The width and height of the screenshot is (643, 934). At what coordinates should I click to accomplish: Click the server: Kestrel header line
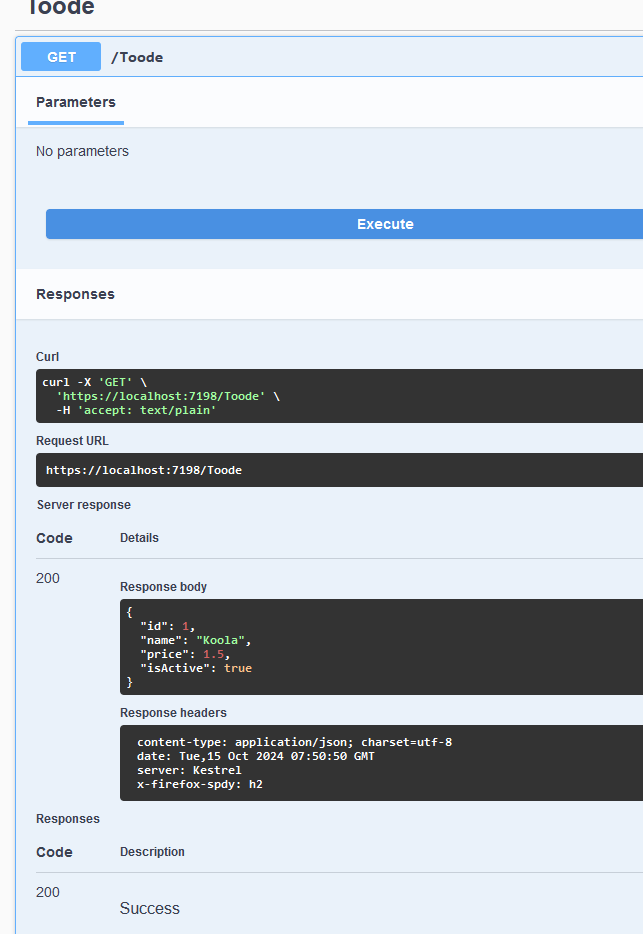tap(189, 770)
